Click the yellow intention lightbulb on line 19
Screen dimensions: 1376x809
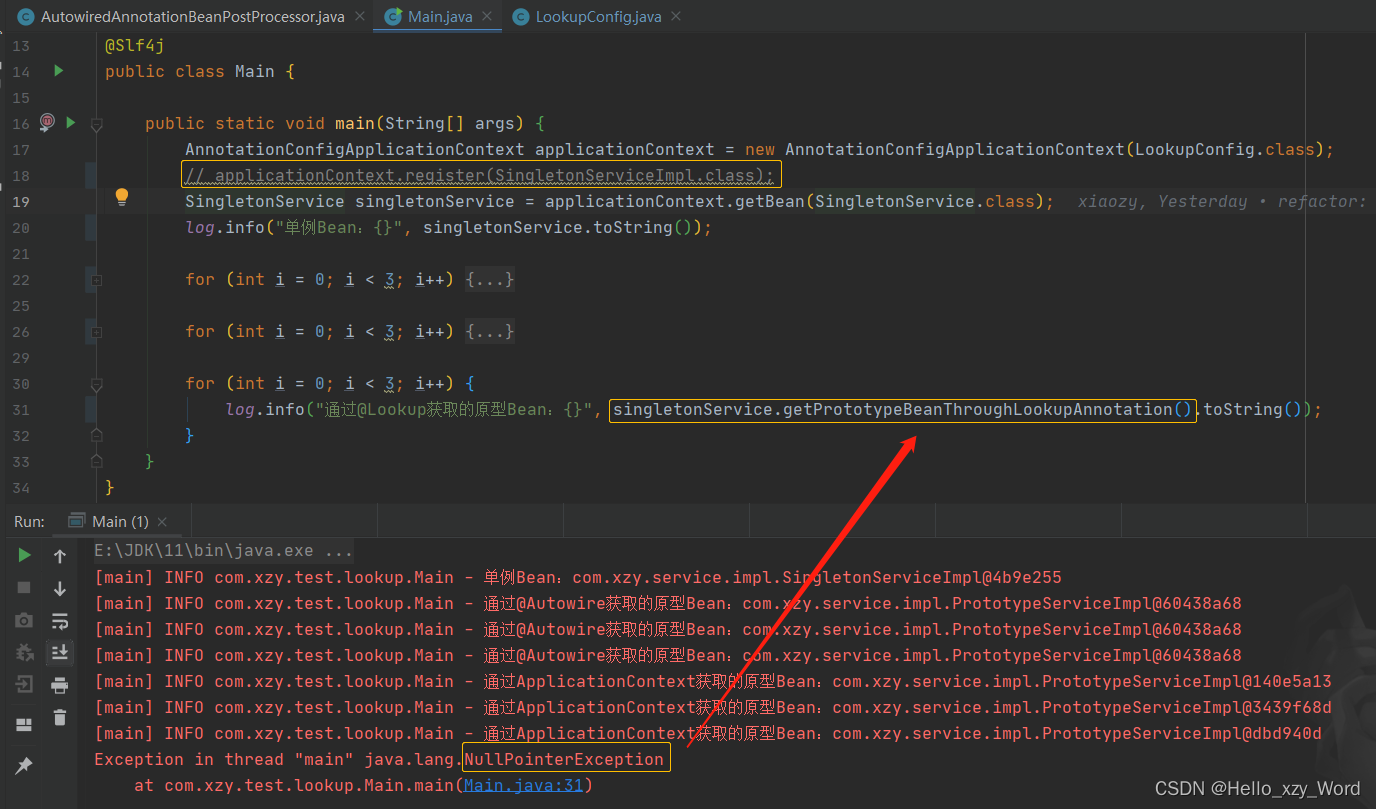tap(122, 197)
